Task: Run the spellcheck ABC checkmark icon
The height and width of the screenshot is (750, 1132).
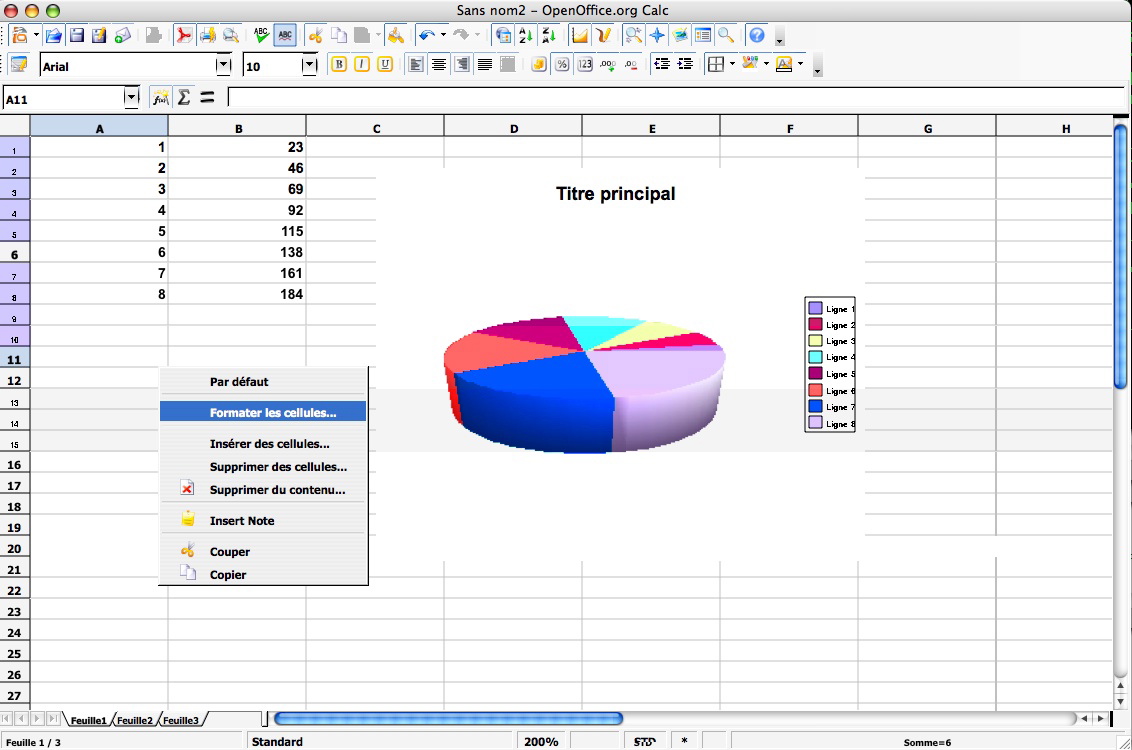Action: [x=261, y=35]
